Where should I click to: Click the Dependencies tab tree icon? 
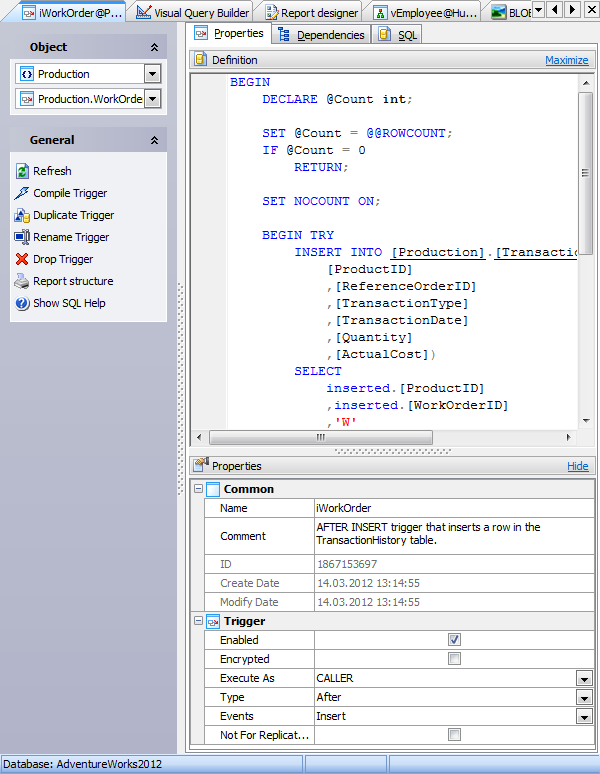pyautogui.click(x=284, y=35)
